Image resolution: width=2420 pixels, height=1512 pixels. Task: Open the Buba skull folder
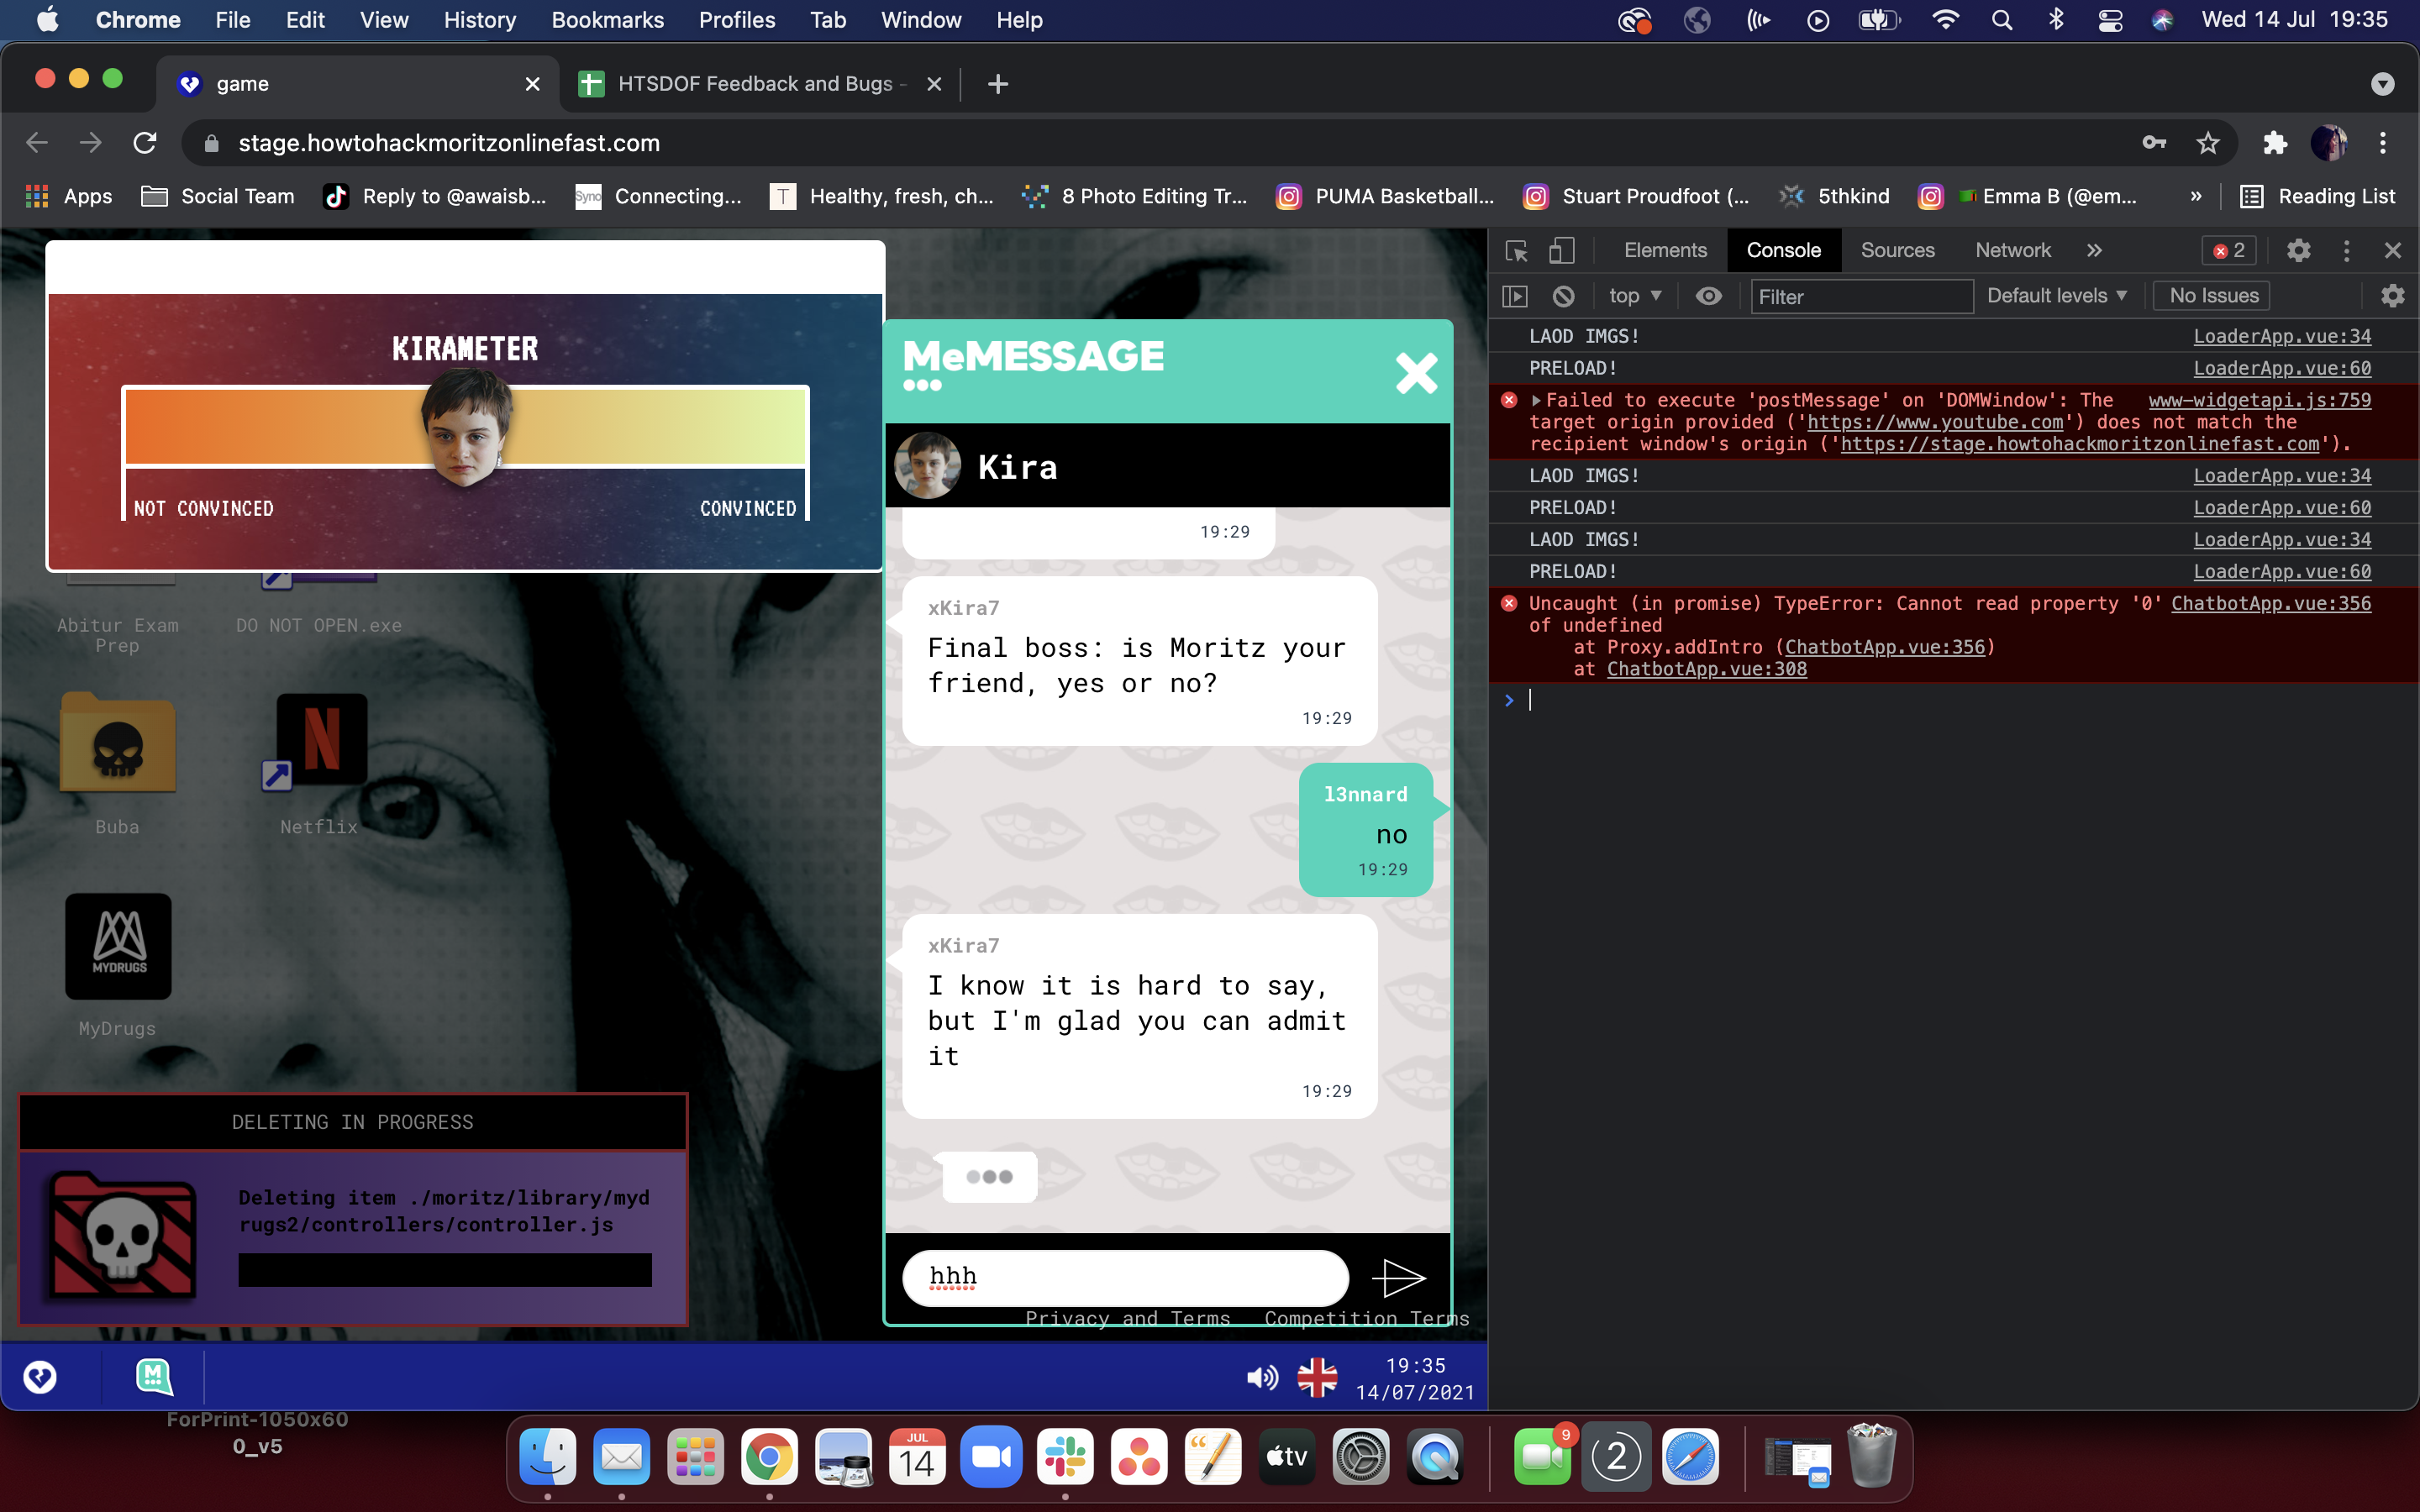tap(118, 743)
